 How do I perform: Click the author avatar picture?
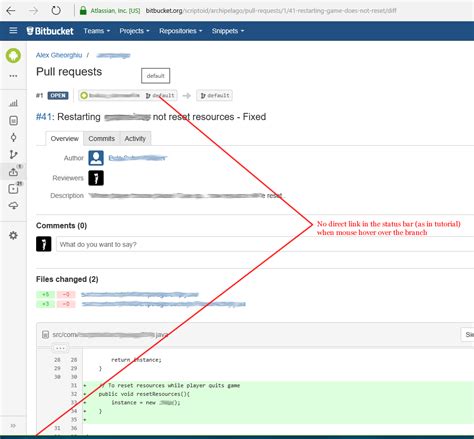point(96,158)
